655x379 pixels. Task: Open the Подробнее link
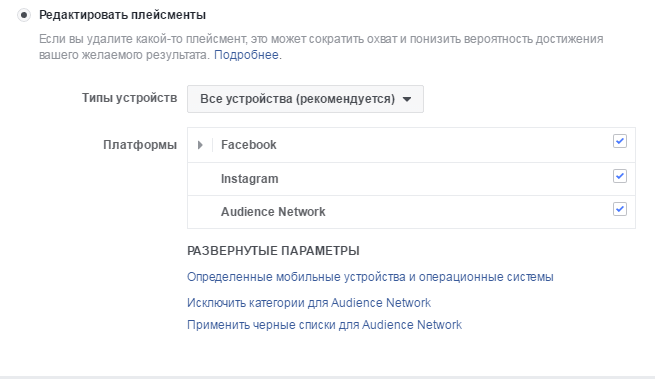[246, 55]
